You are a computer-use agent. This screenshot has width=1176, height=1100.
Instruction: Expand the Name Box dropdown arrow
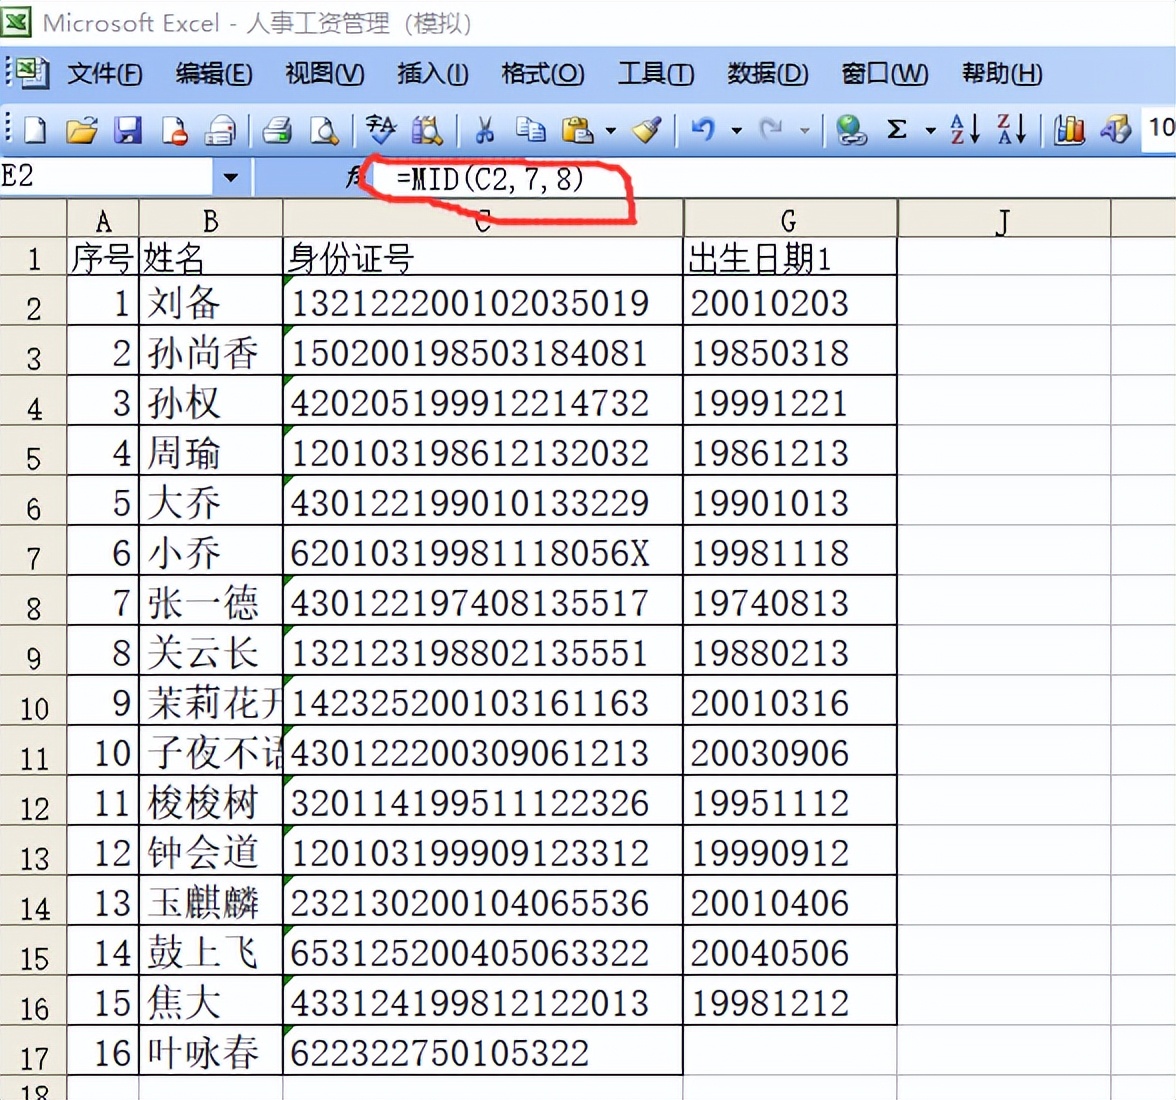[231, 178]
